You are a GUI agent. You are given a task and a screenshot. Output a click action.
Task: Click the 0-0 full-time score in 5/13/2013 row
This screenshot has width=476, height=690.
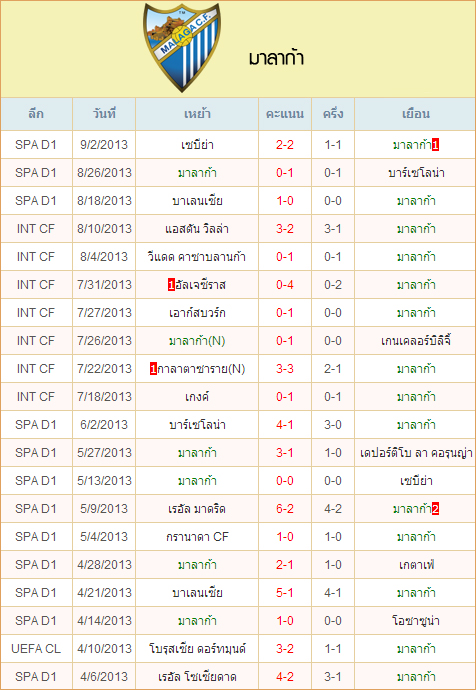285,481
